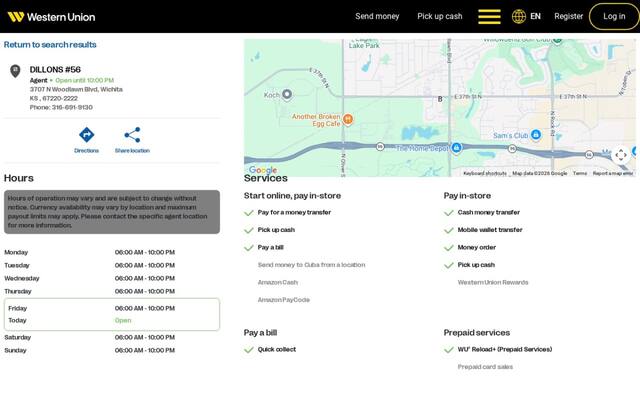Click the highlighted Friday hours row
The height and width of the screenshot is (400, 640).
click(x=112, y=314)
